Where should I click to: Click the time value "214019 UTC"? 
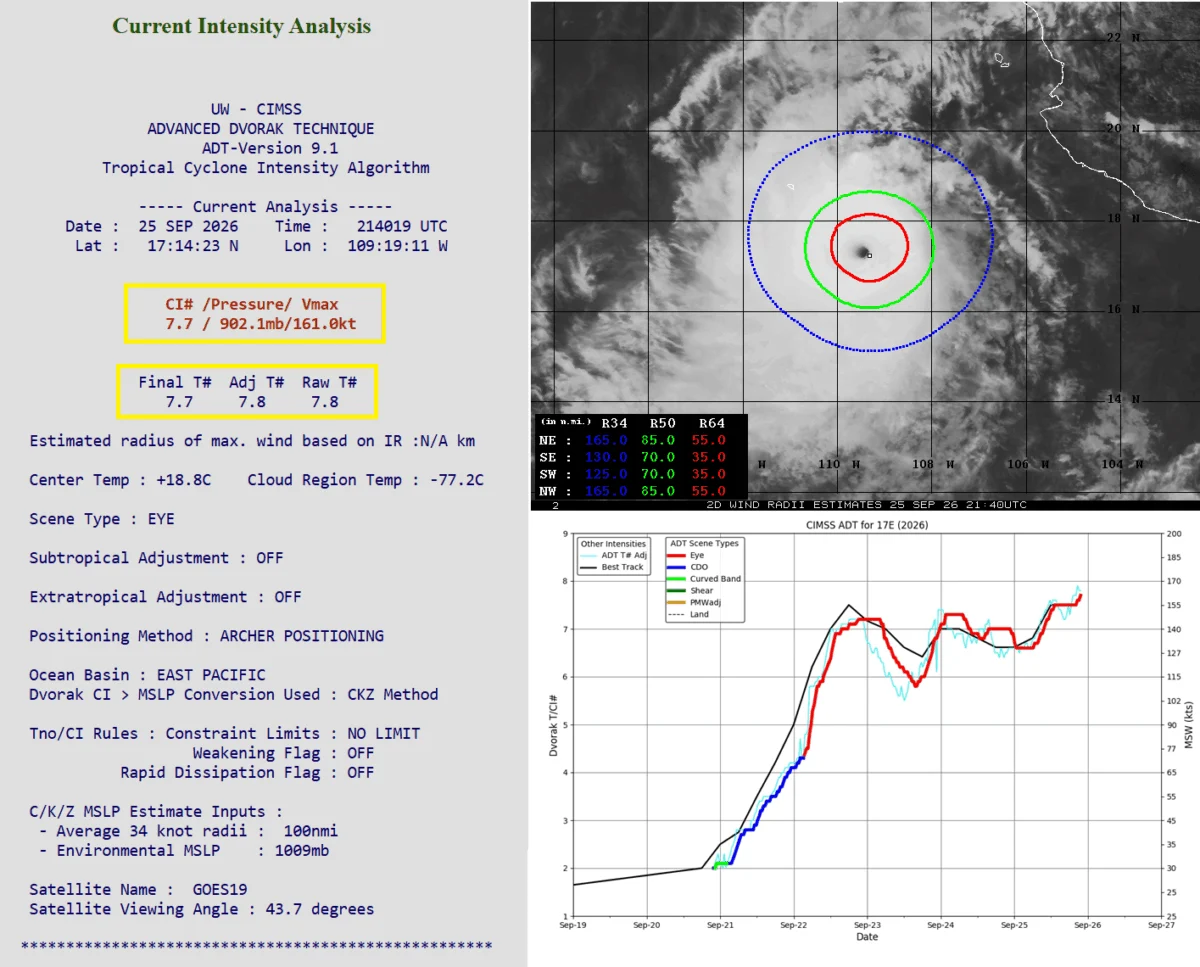402,226
